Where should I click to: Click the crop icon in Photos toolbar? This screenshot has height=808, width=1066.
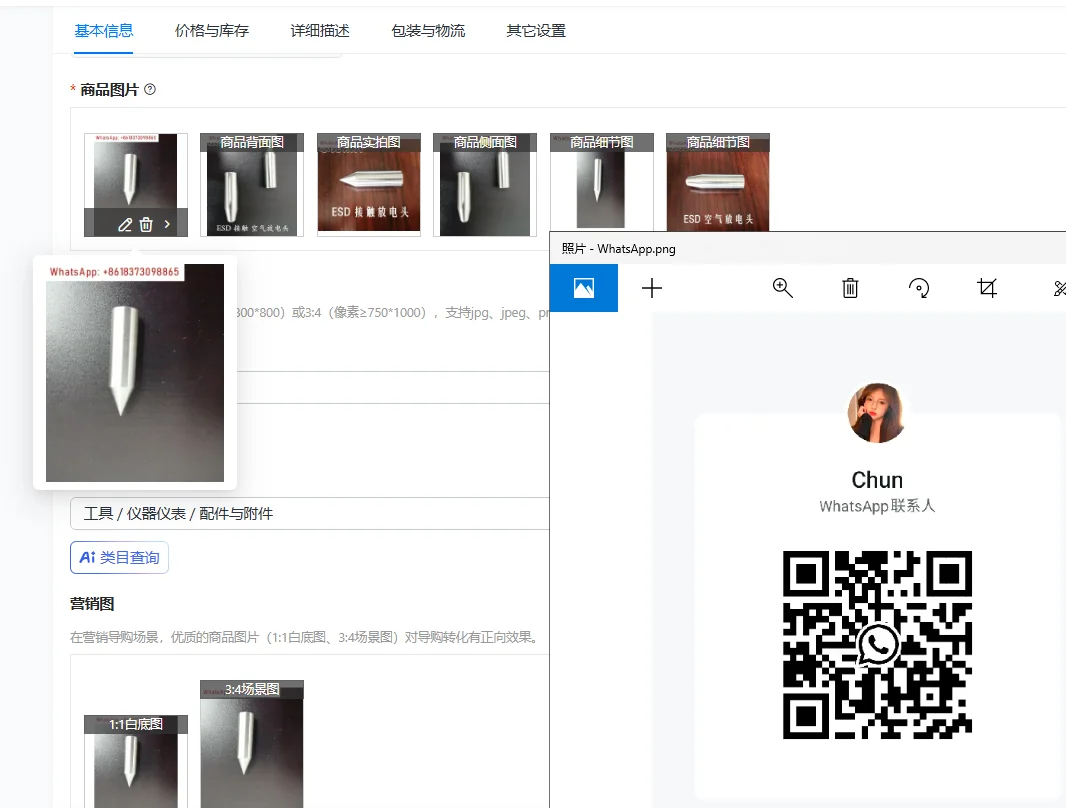point(987,288)
